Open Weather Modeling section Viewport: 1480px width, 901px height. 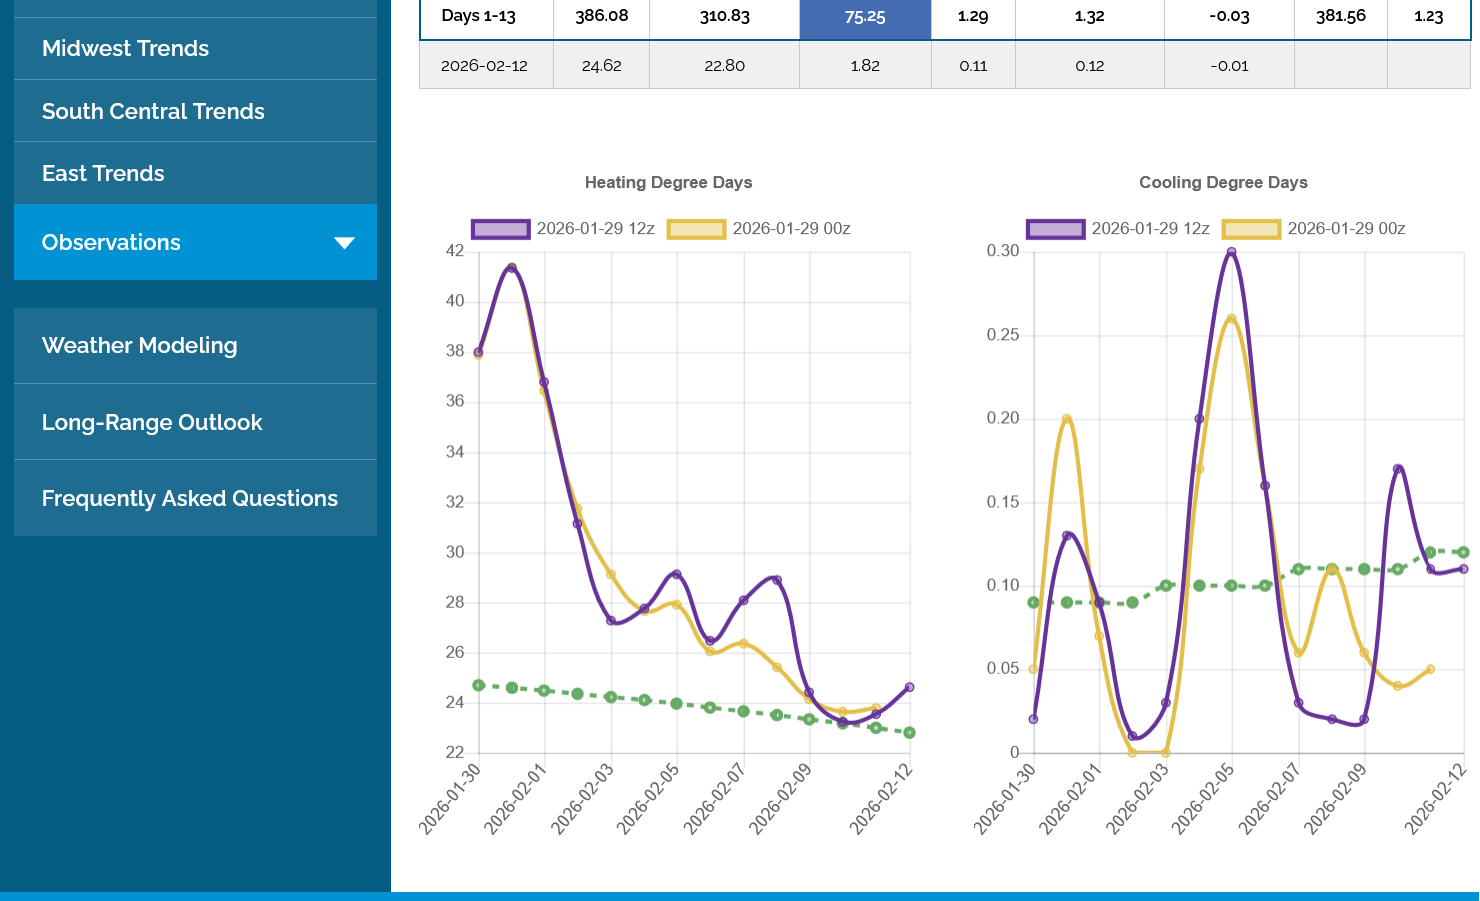tap(140, 345)
